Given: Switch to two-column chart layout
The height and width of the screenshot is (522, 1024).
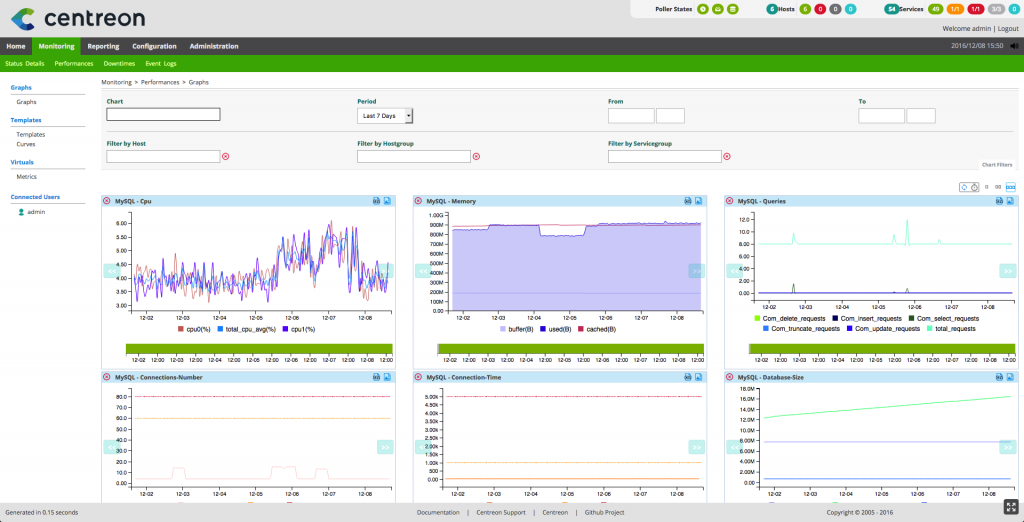Looking at the screenshot, I should pyautogui.click(x=998, y=187).
